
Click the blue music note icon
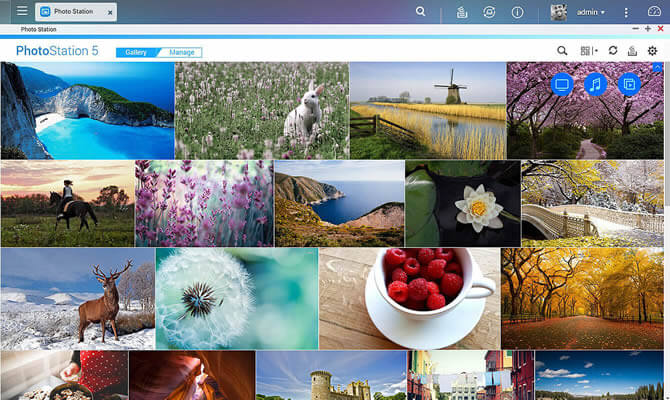[x=595, y=85]
